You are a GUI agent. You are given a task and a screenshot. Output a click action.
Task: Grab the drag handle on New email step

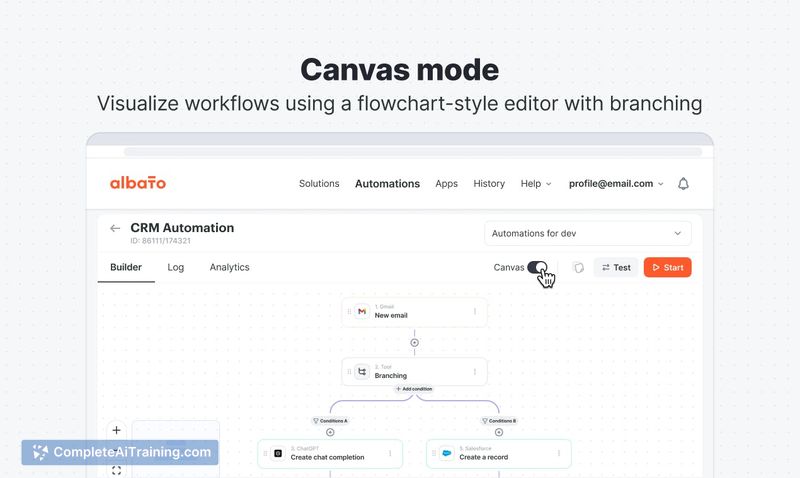pos(349,311)
